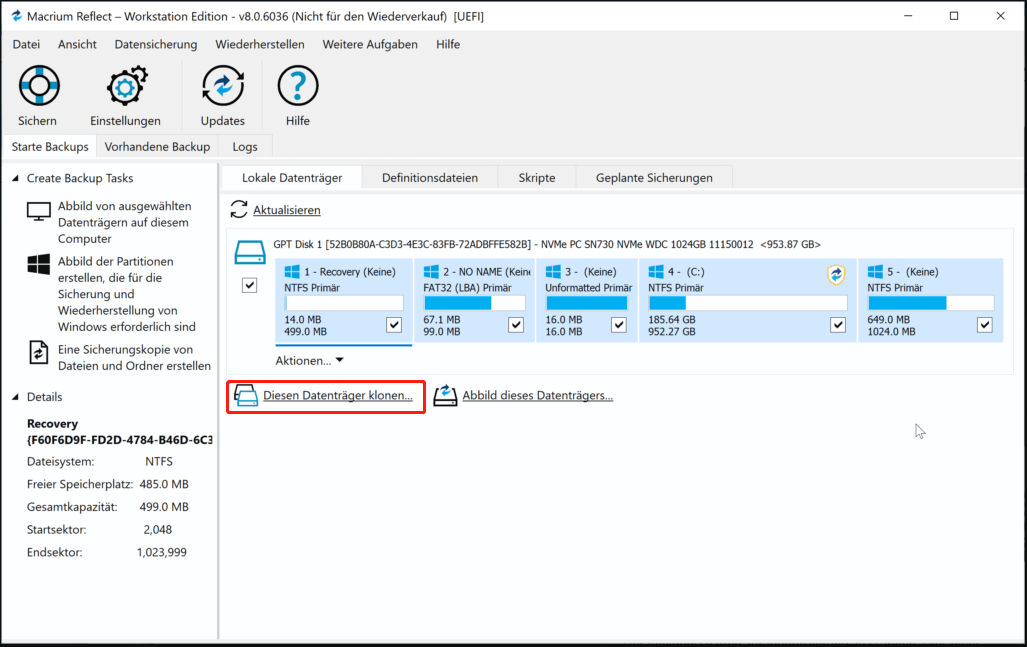The image size is (1027, 647).
Task: Click the Windows icon of partition 5
Action: [x=875, y=271]
